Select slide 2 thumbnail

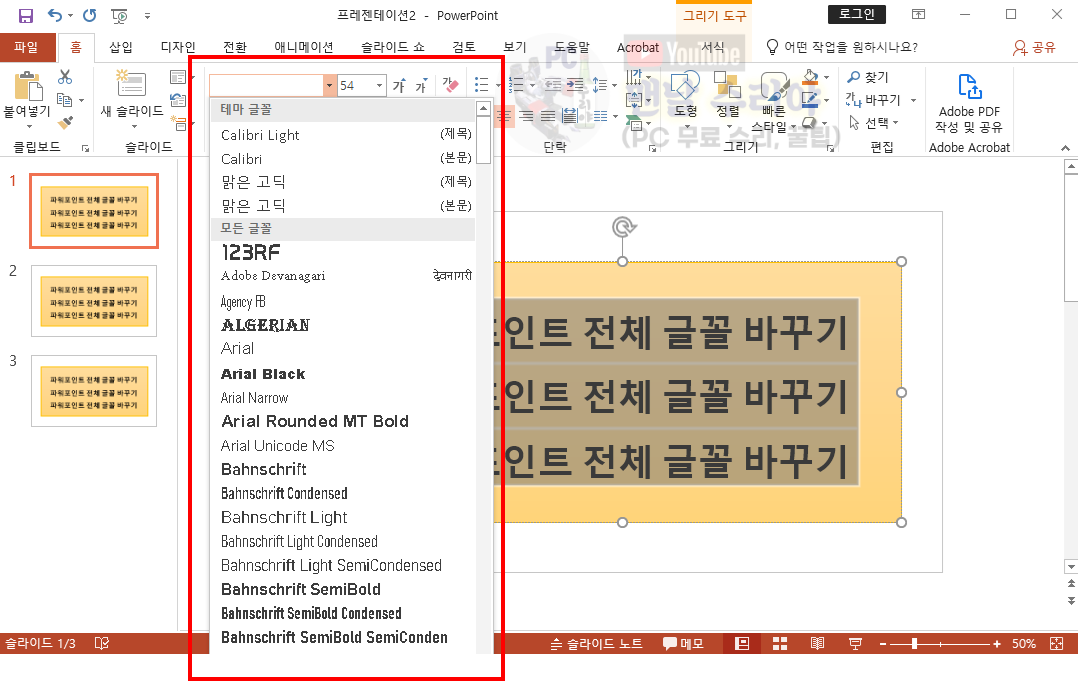[94, 301]
